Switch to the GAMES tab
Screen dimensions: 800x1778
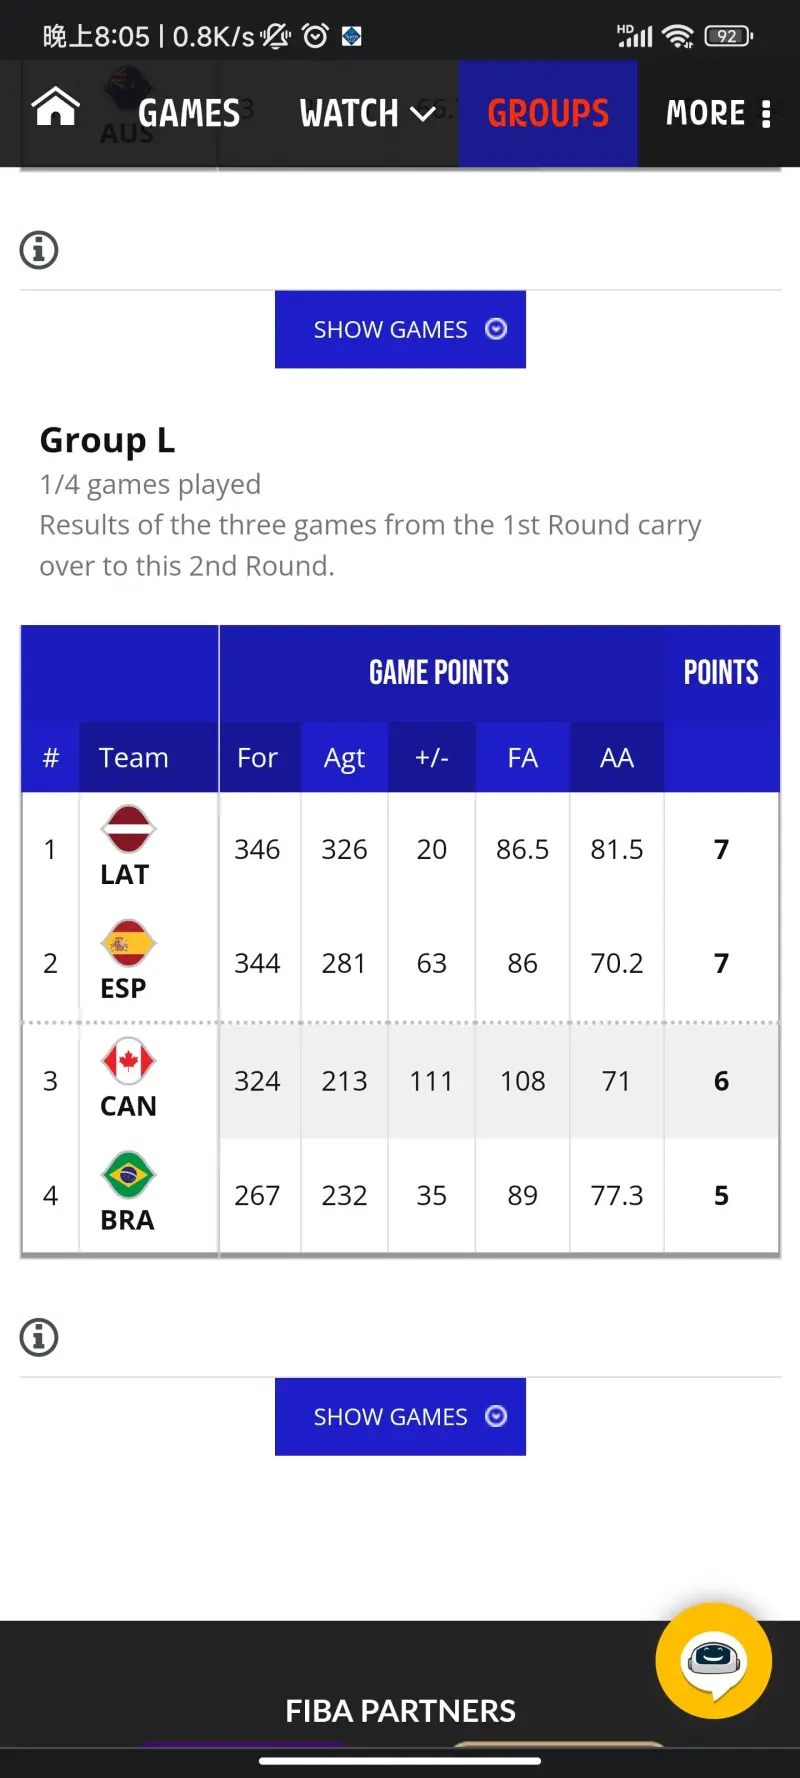pos(189,114)
